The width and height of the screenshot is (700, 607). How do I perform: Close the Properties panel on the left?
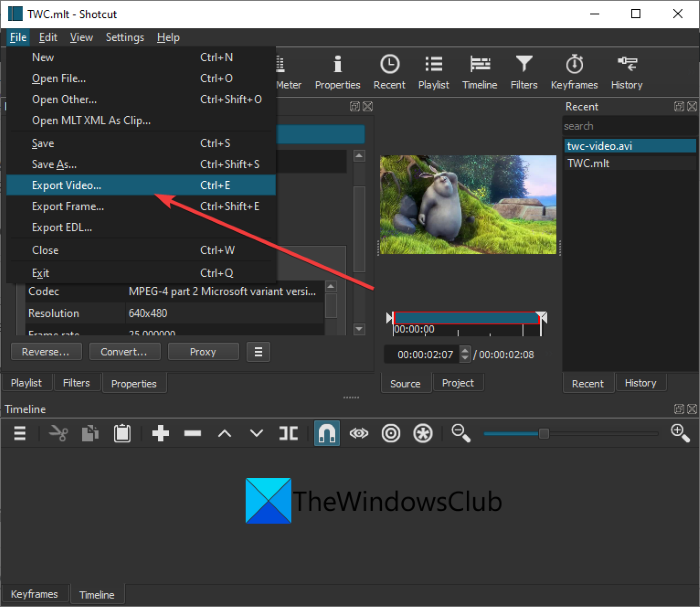tap(368, 106)
